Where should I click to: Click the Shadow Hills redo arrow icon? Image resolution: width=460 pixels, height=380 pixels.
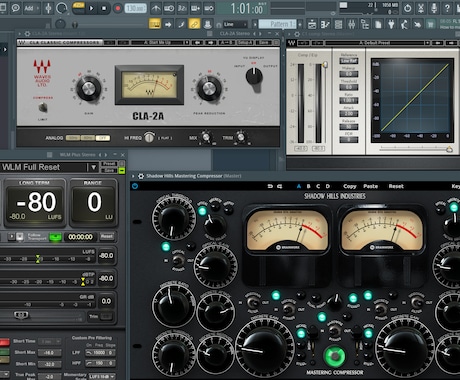pyautogui.click(x=279, y=186)
